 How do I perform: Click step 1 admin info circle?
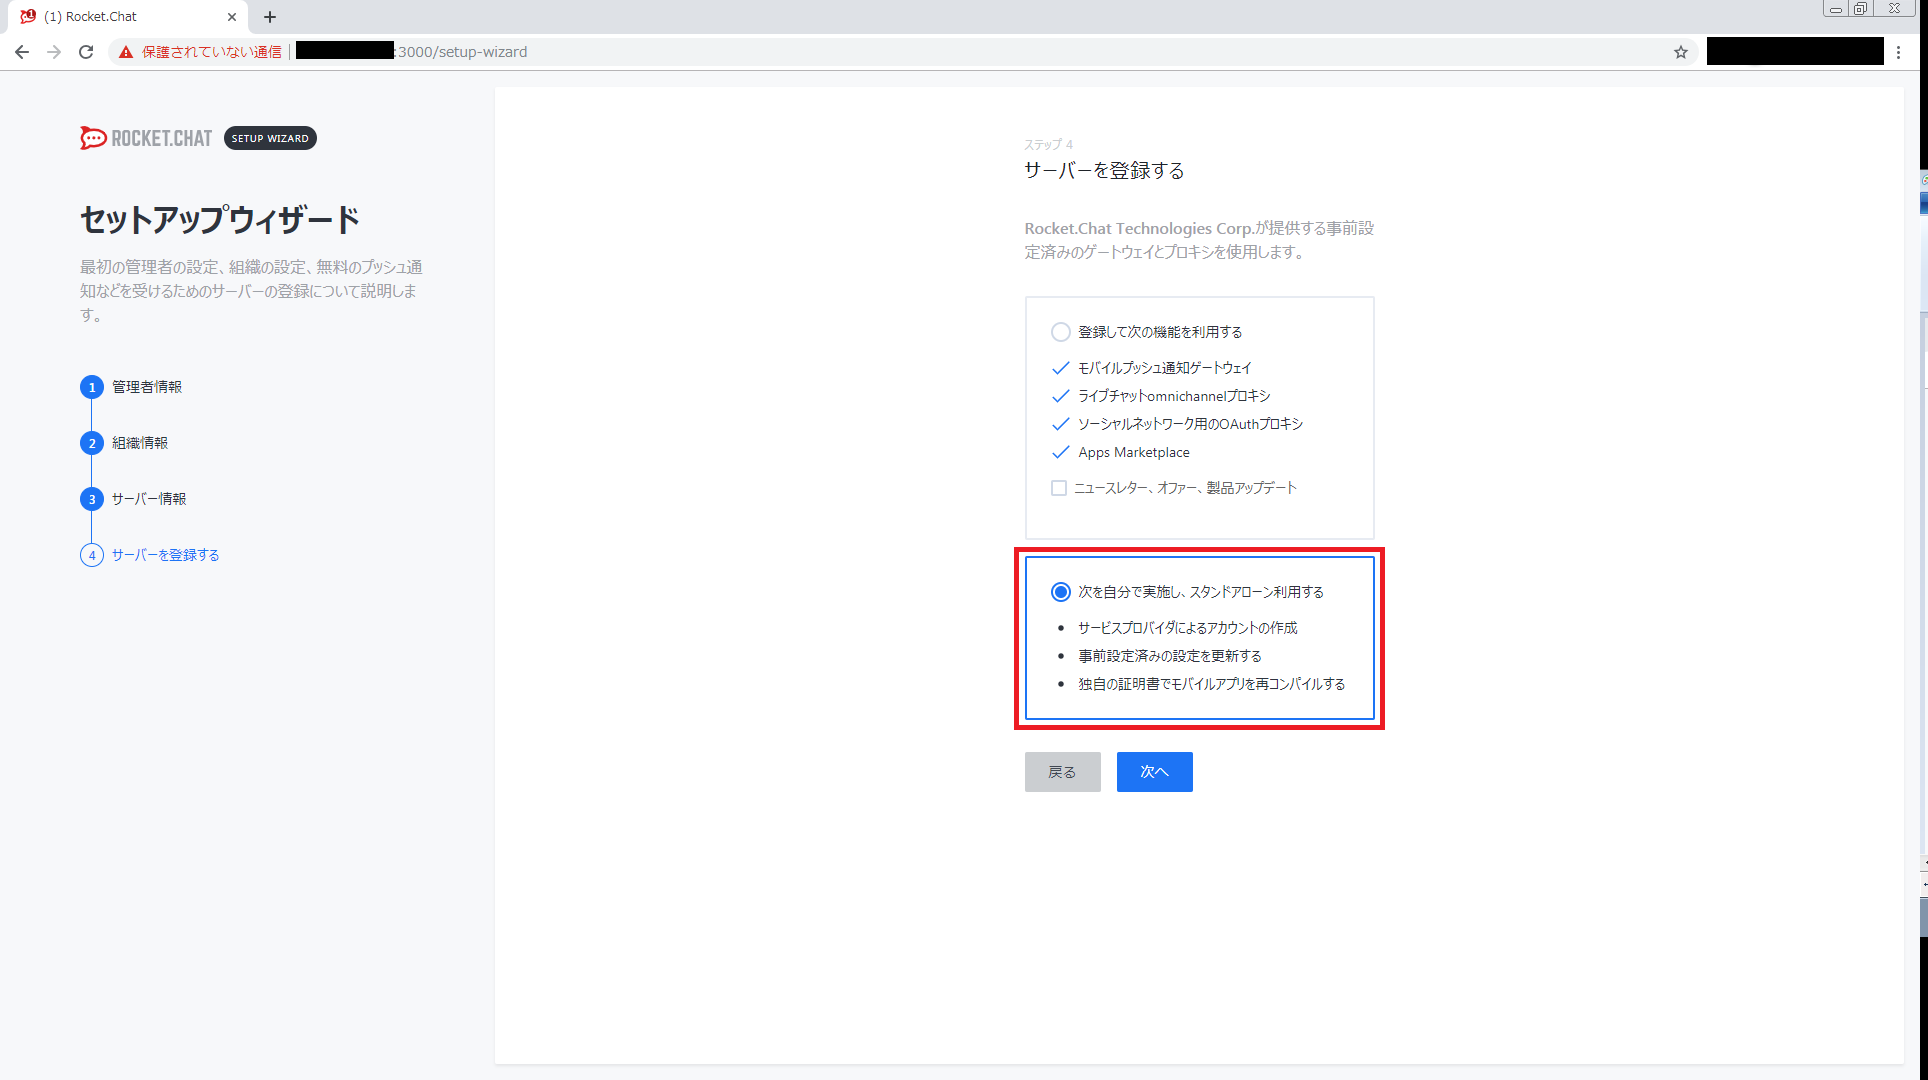(x=92, y=387)
